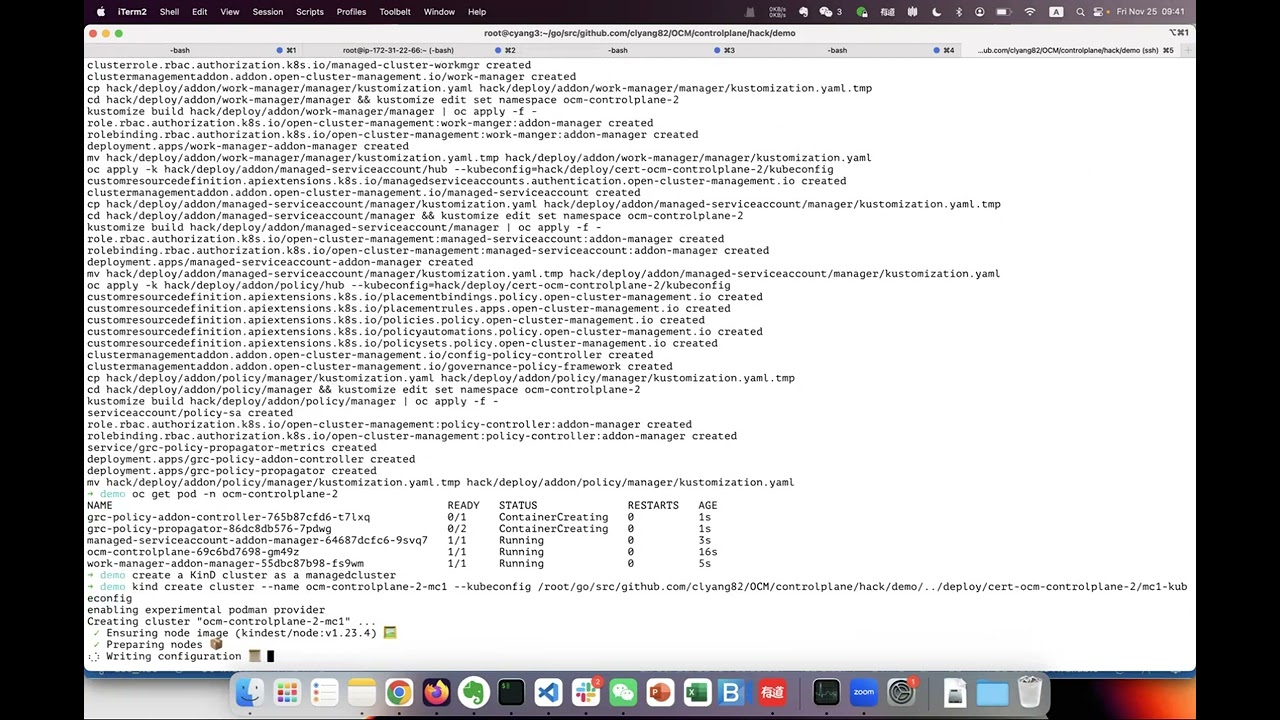Open the Help menu
Viewport: 1280px width, 720px height.
coord(477,12)
